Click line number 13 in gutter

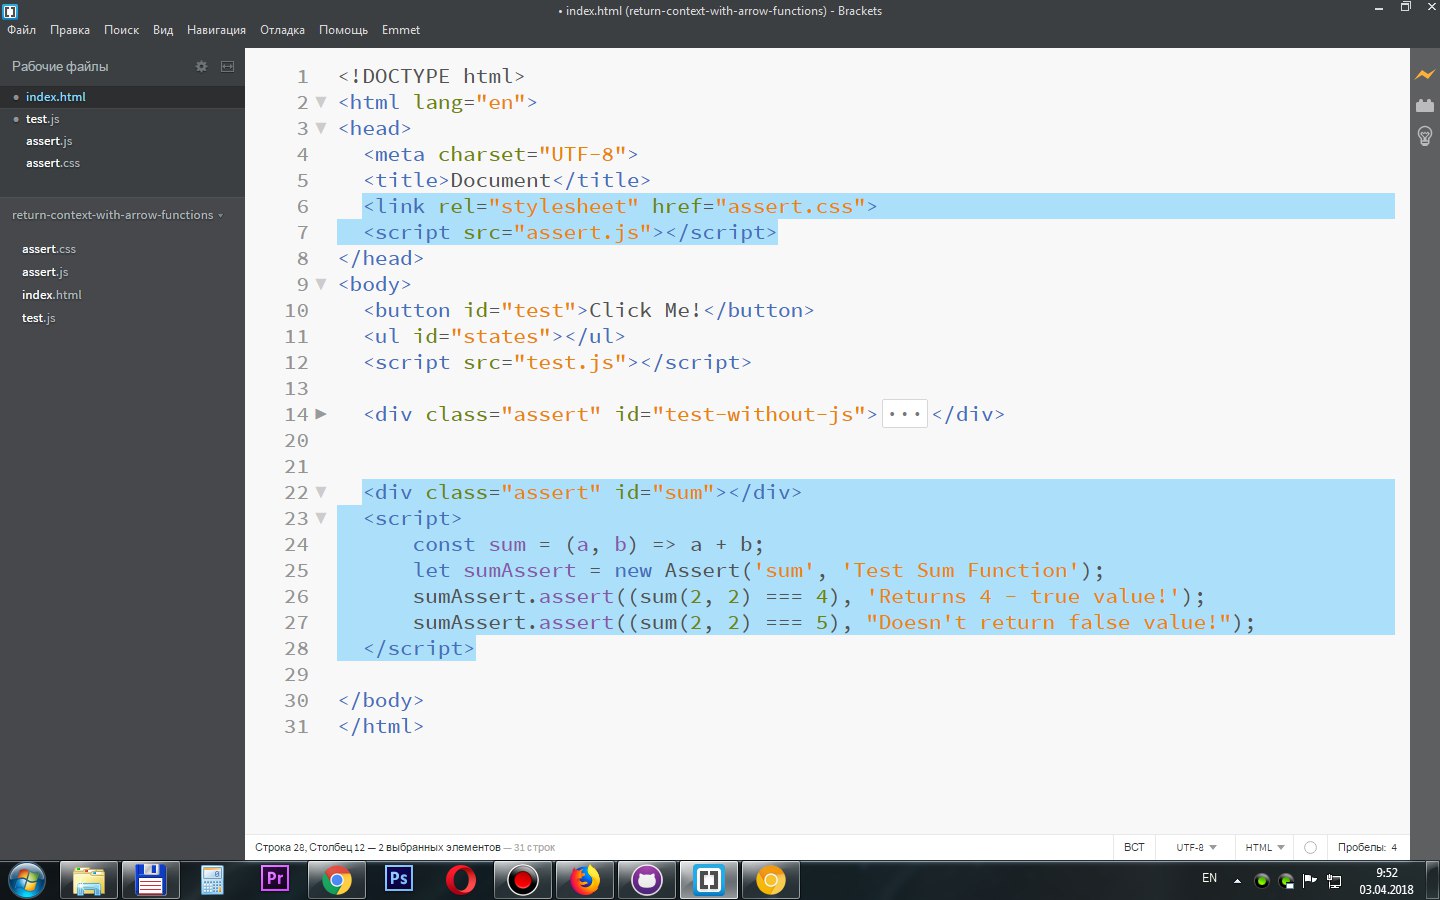[296, 388]
